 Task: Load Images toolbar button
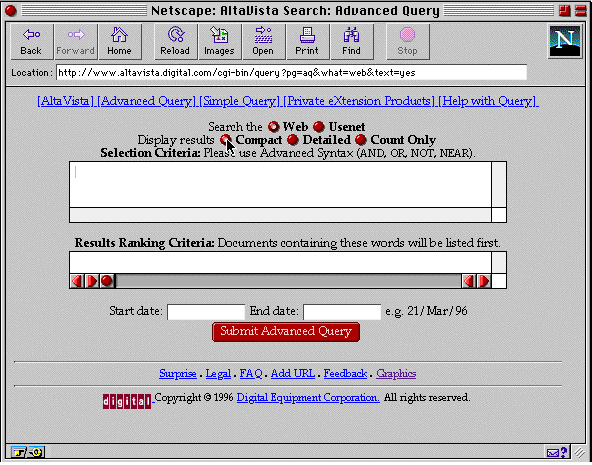point(220,42)
